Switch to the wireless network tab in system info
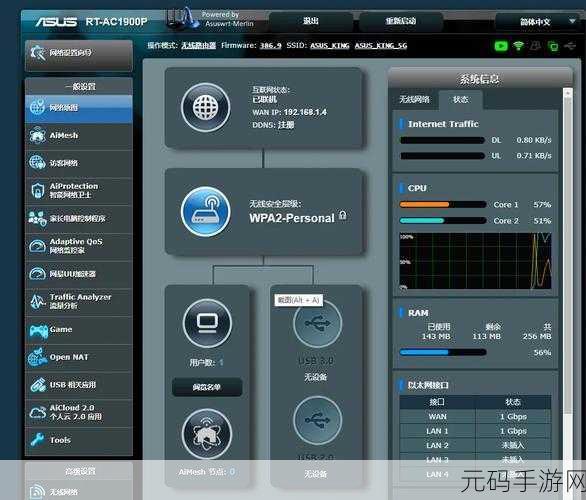 [414, 99]
